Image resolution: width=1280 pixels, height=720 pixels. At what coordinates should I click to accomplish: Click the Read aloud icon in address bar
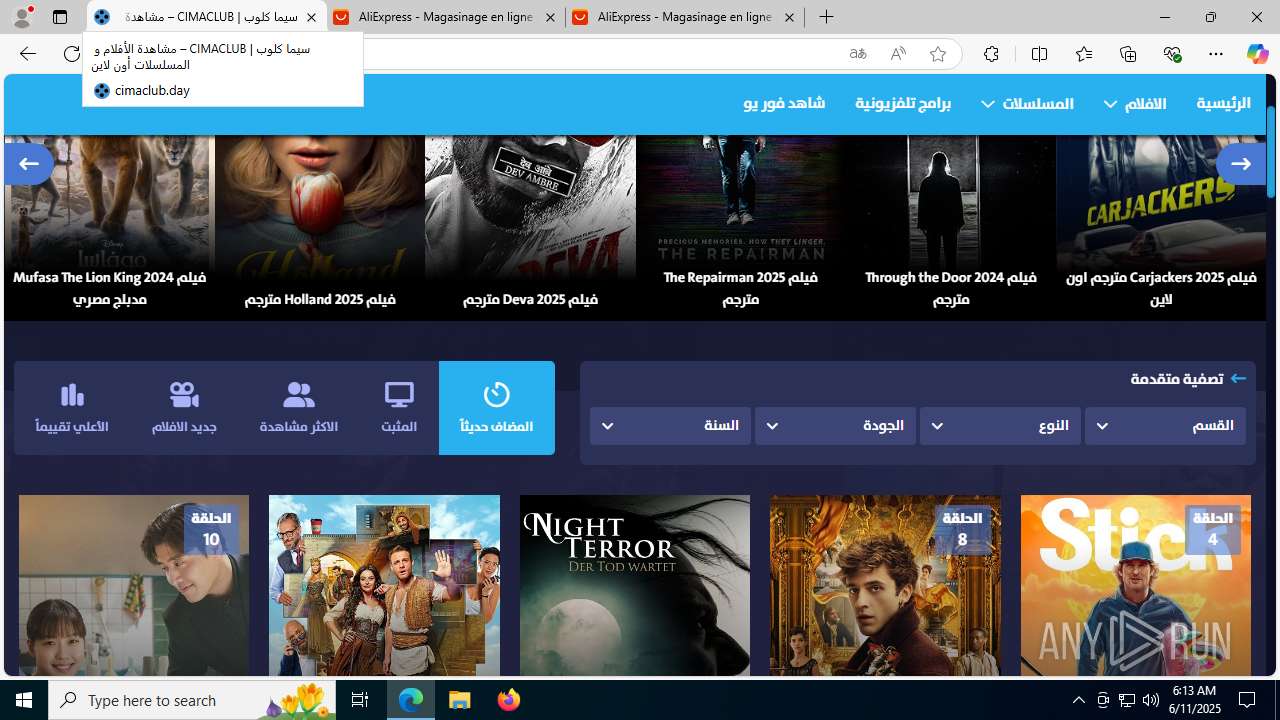tap(898, 54)
